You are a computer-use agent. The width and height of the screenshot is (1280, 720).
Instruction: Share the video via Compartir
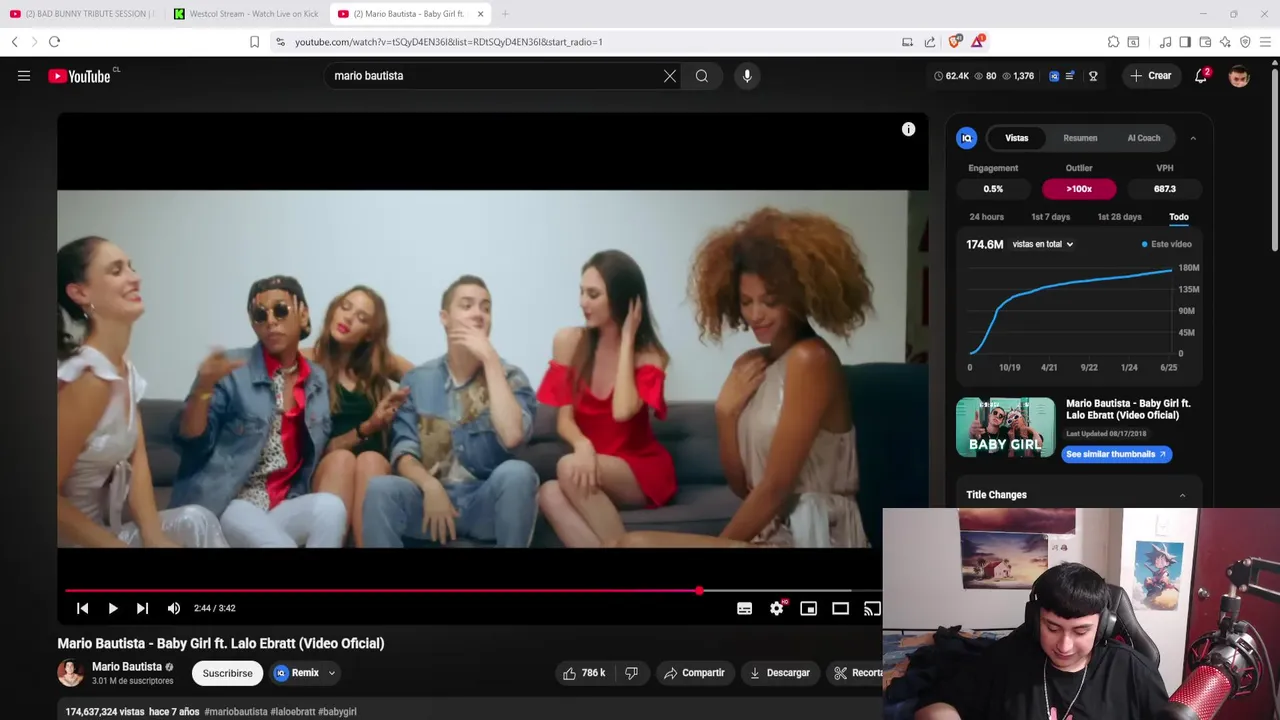pyautogui.click(x=694, y=673)
